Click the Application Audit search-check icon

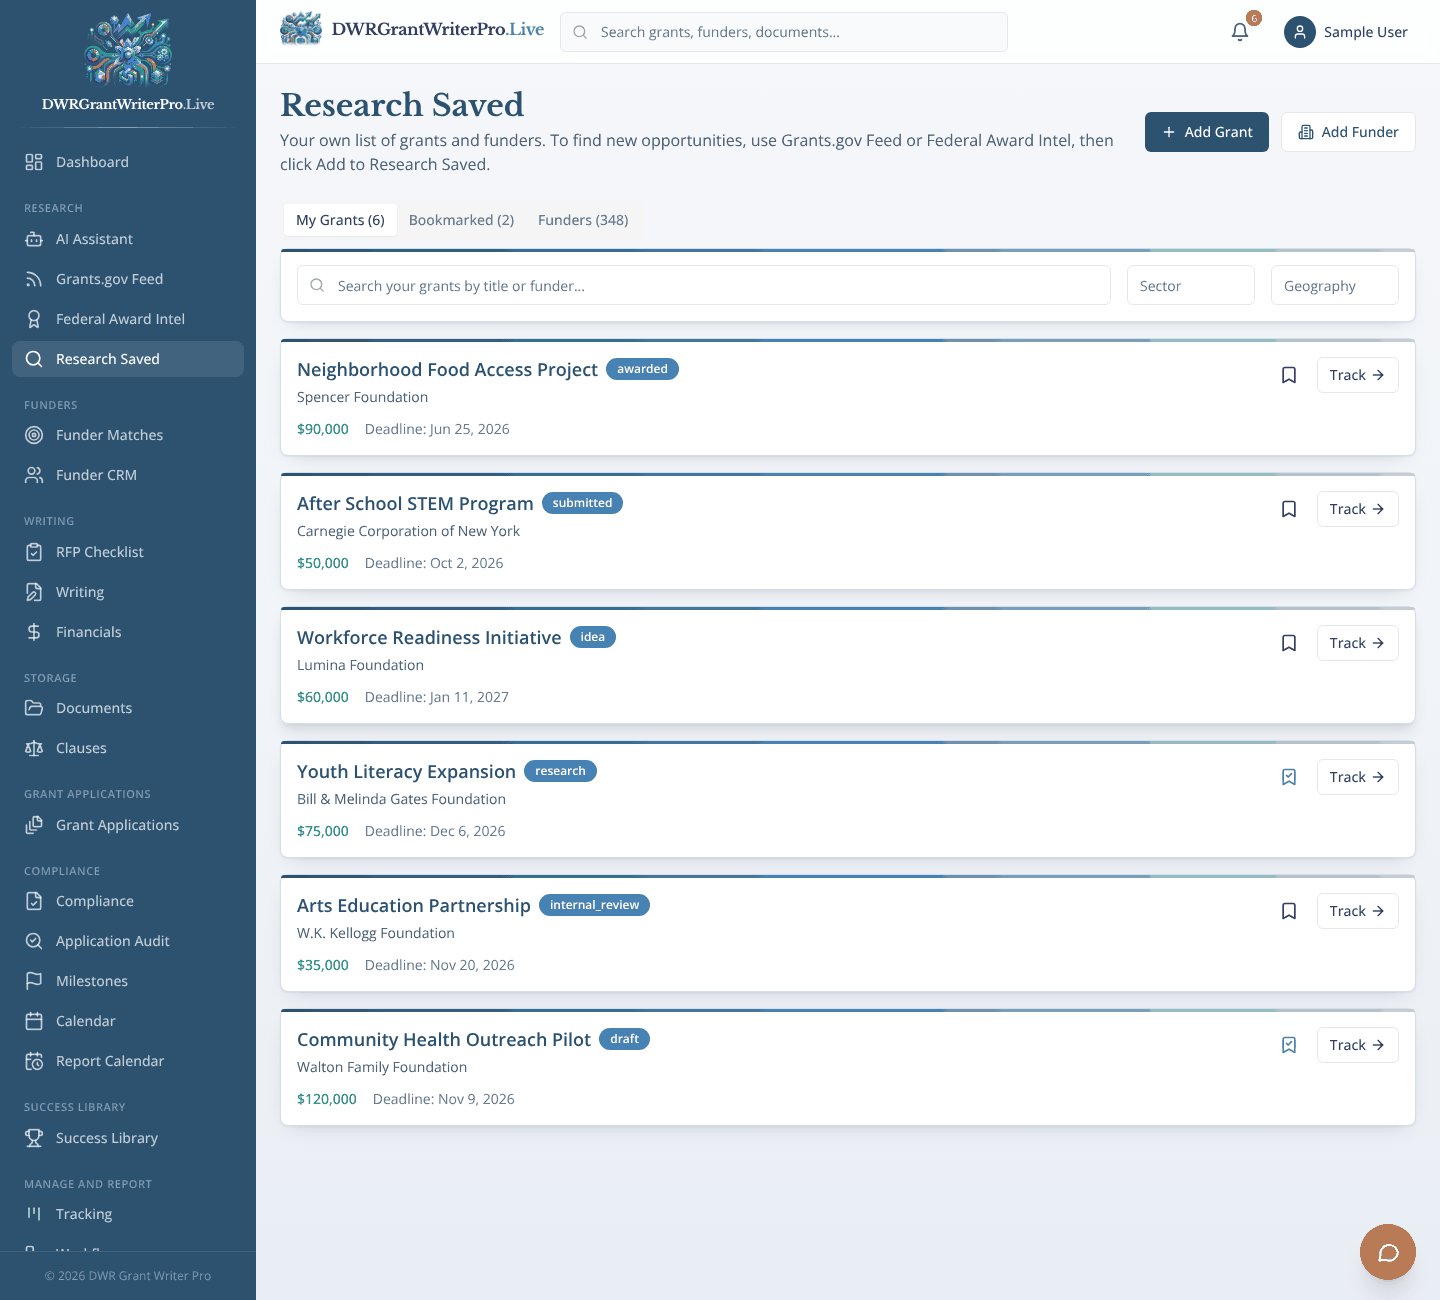click(34, 941)
